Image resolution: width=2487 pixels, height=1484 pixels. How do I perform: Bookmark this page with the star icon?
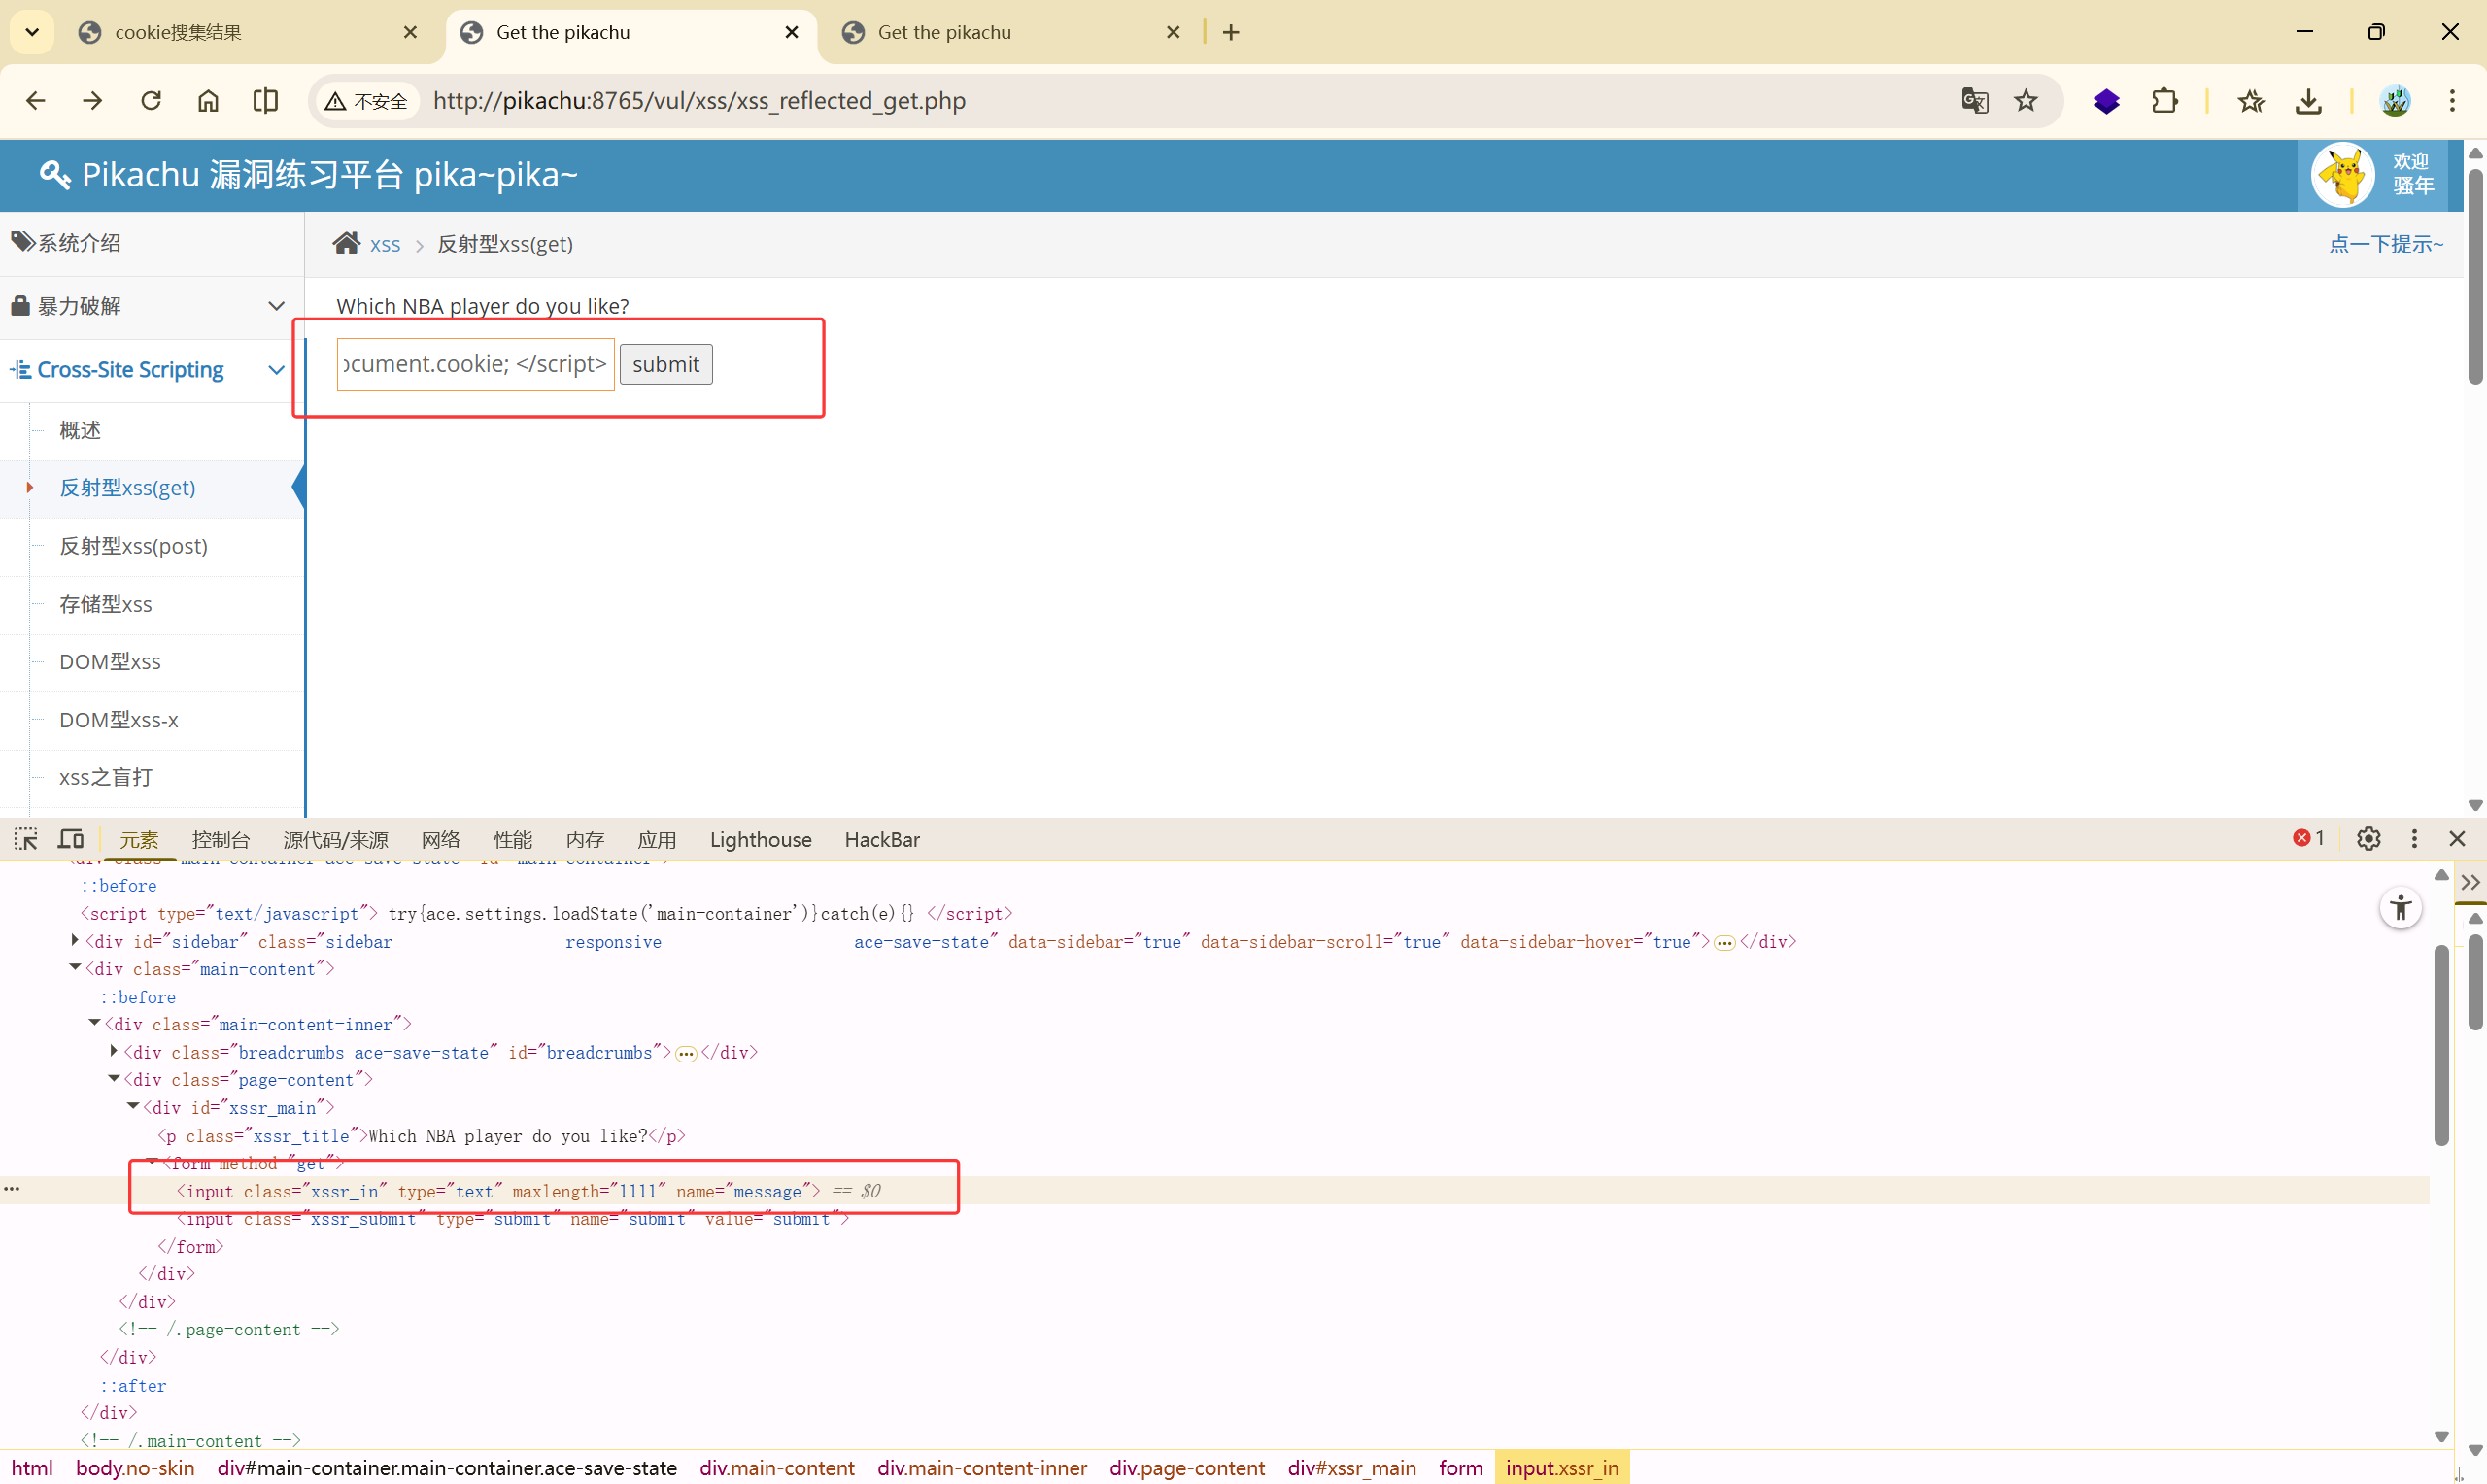coord(2026,101)
